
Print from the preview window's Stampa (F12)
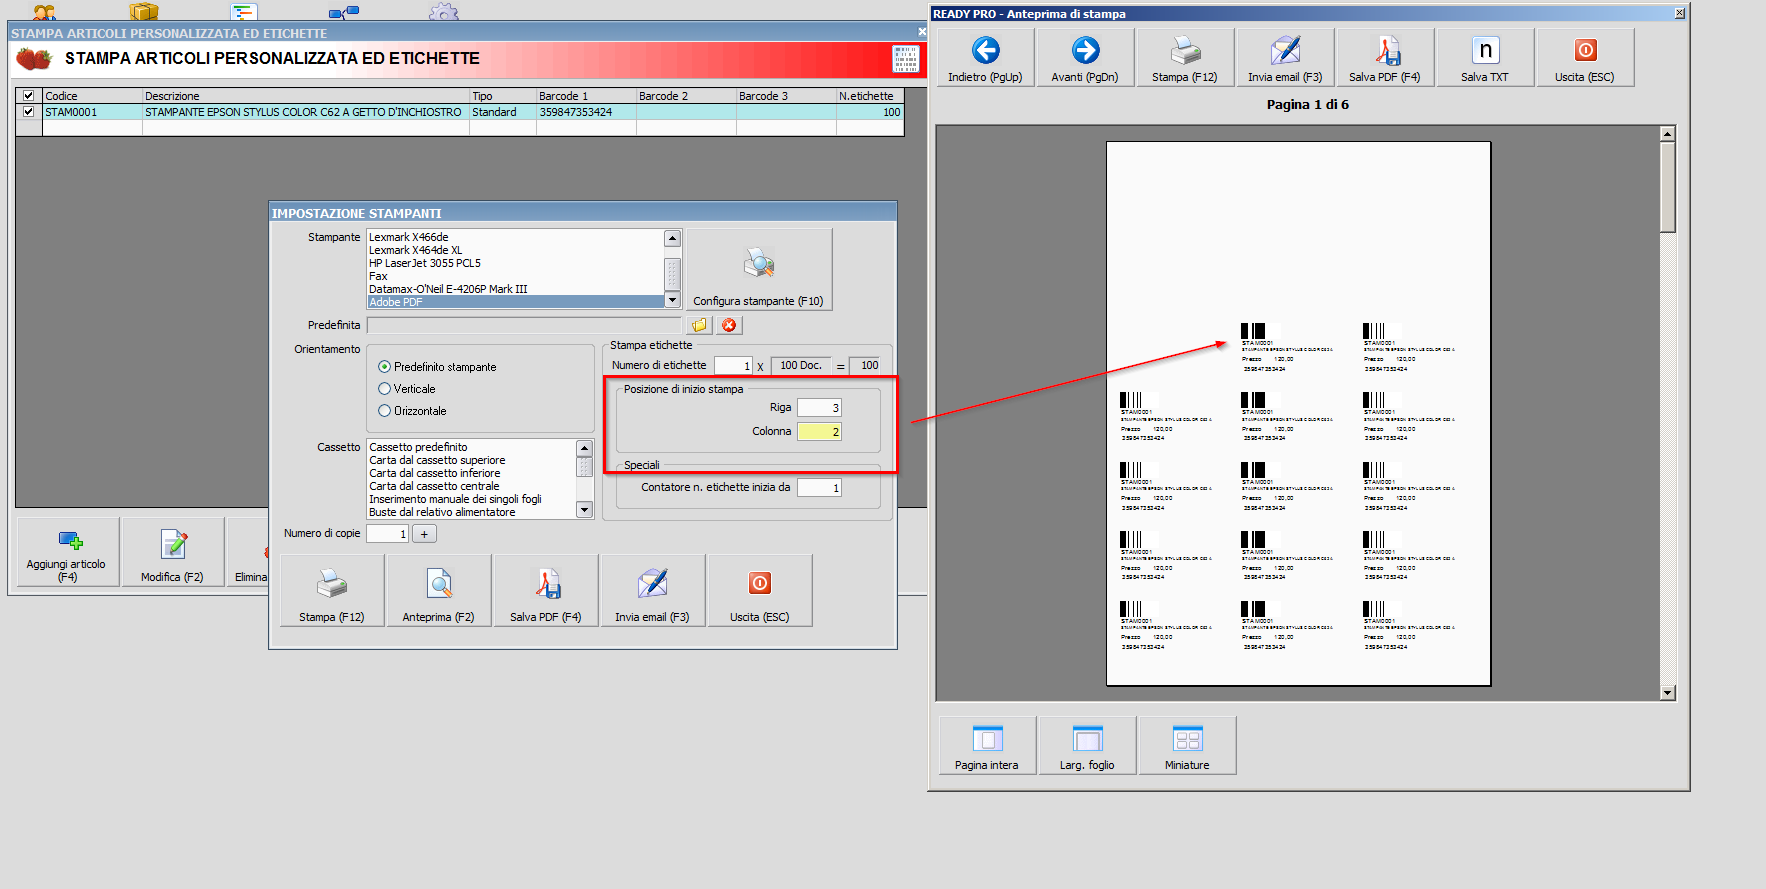point(1185,58)
